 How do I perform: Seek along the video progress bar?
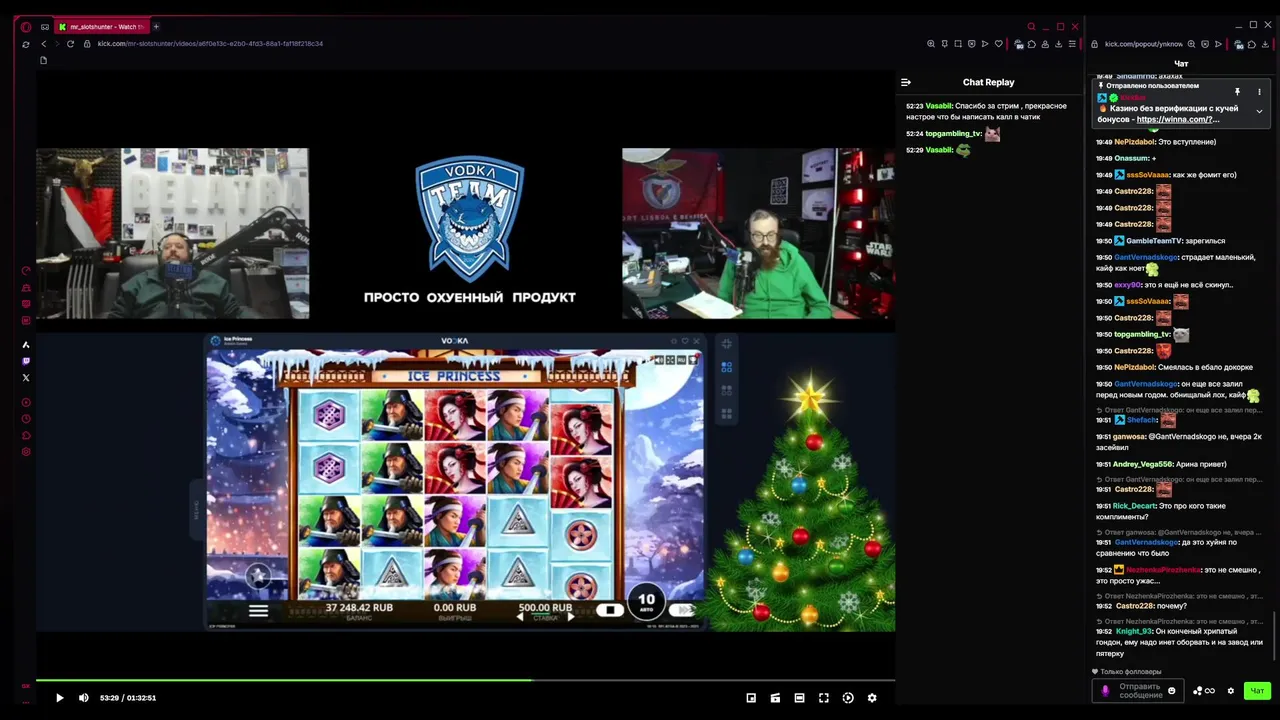click(x=465, y=681)
